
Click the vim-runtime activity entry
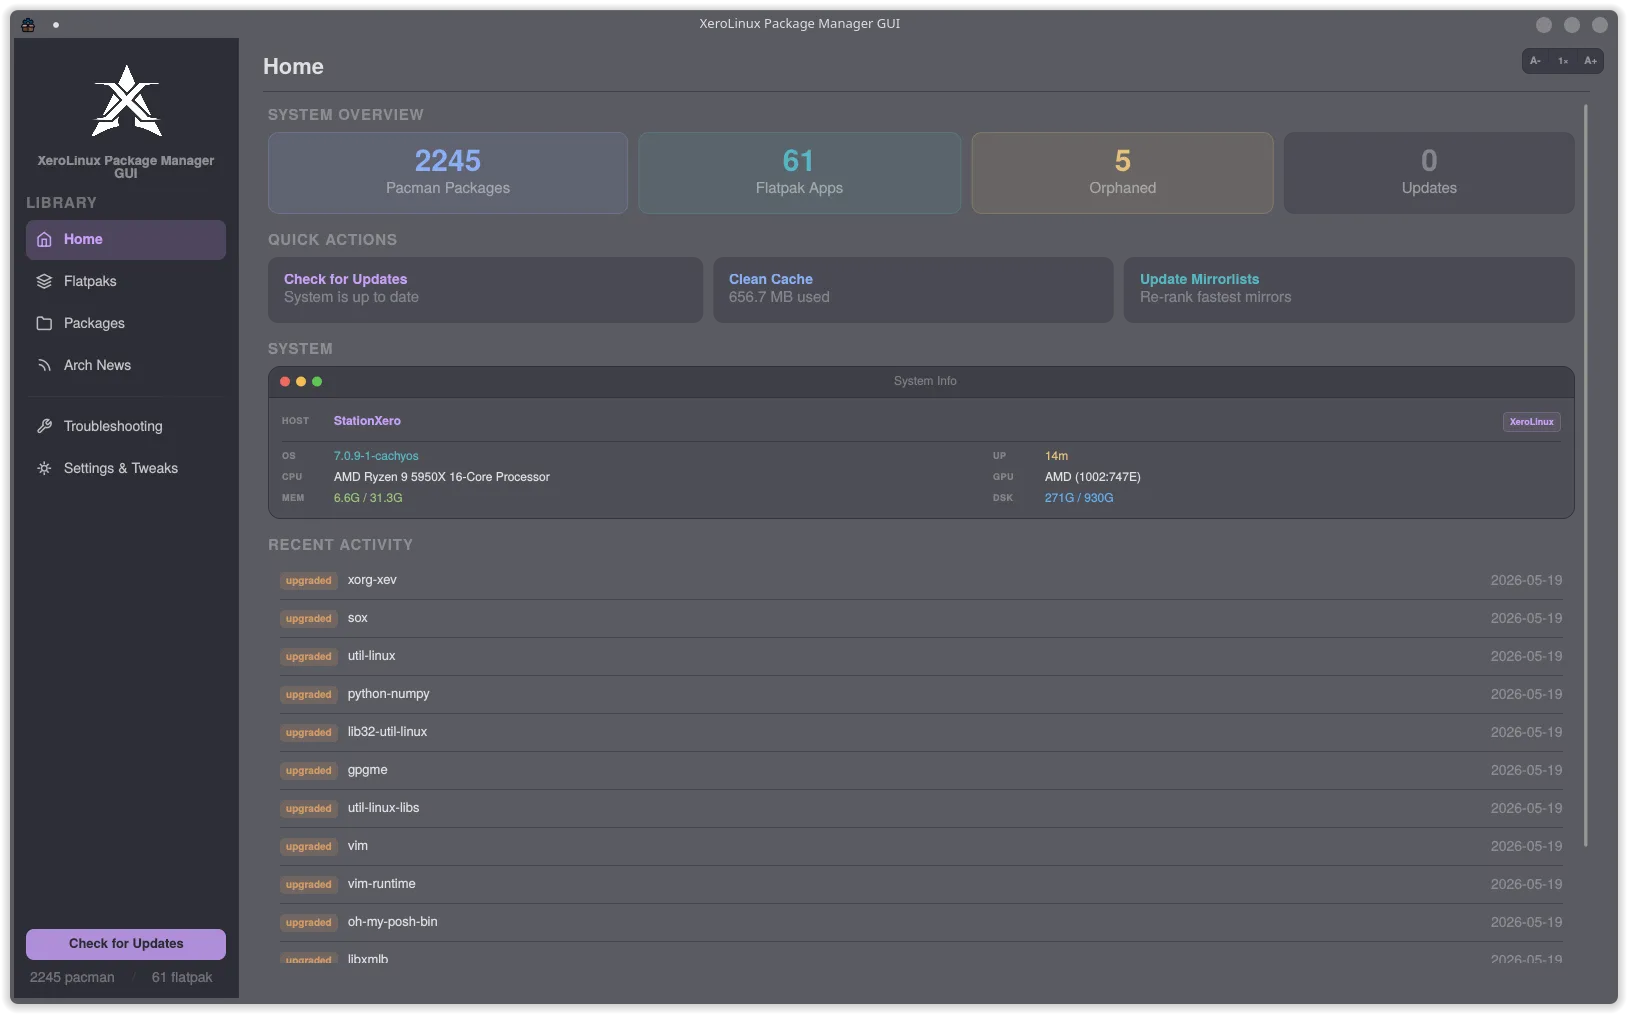click(921, 885)
